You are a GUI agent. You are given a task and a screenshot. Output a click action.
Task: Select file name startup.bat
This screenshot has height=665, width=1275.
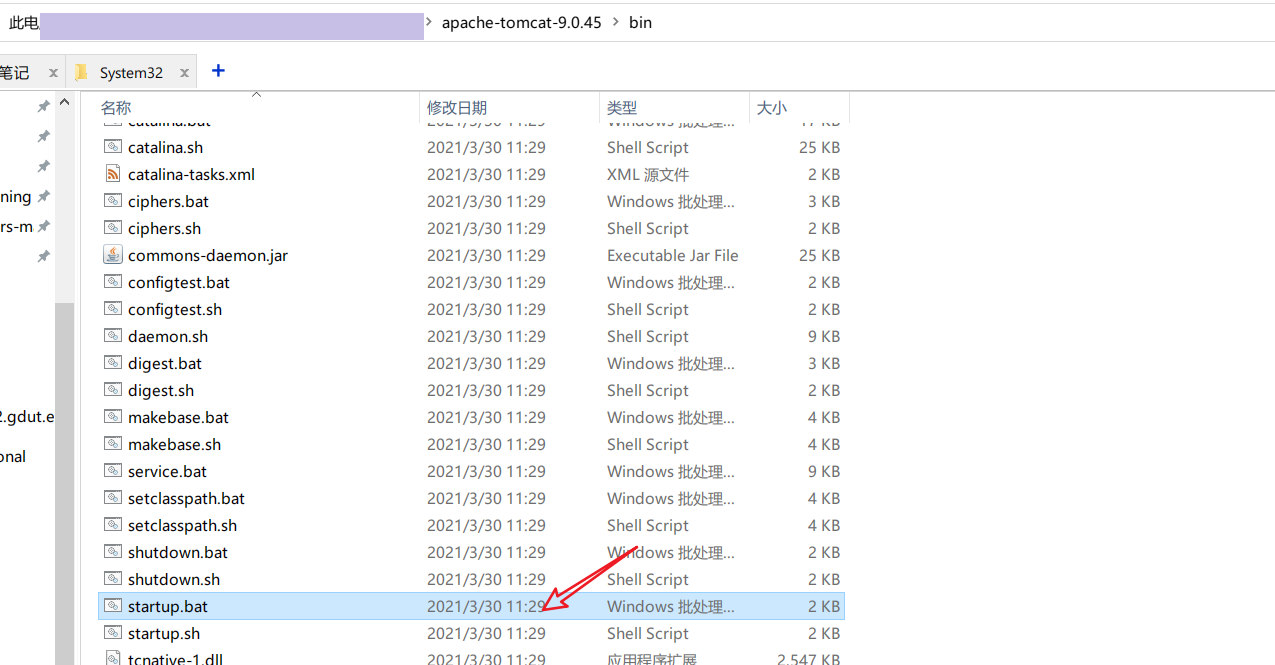168,606
